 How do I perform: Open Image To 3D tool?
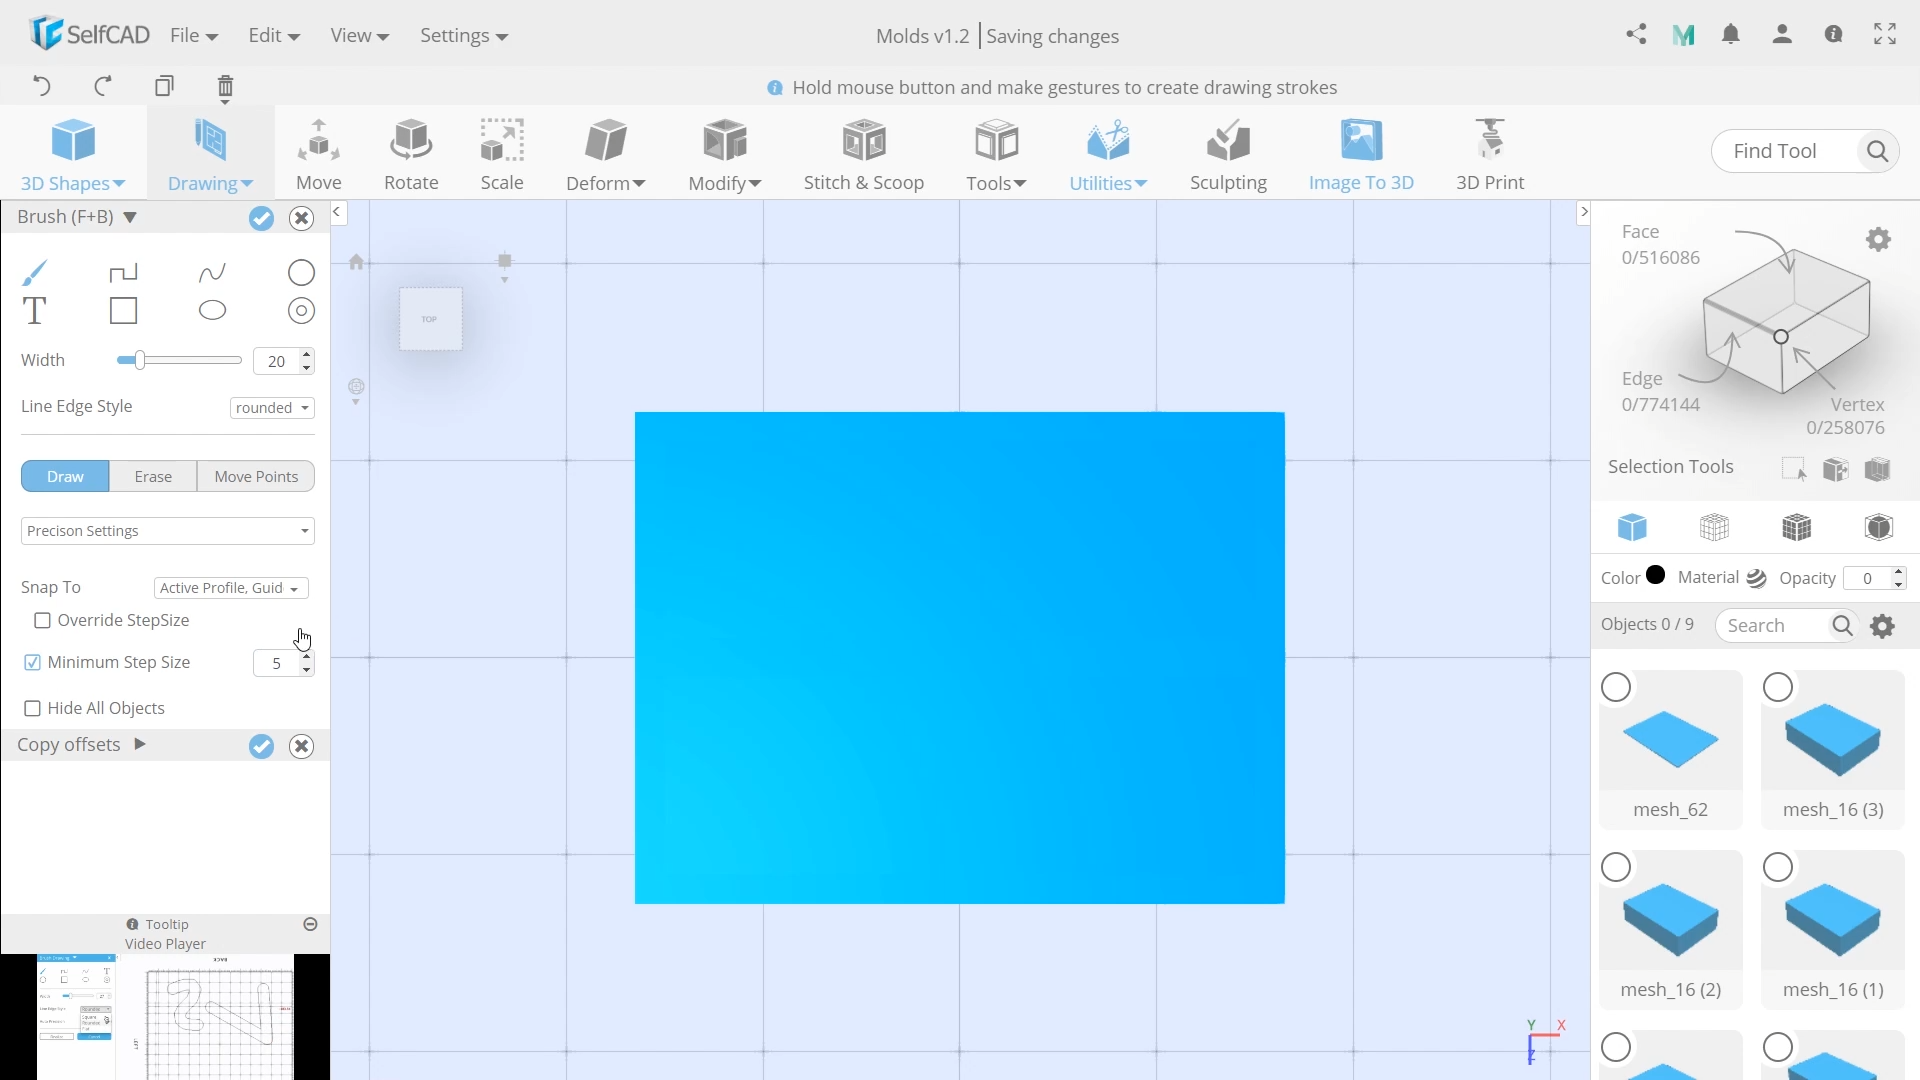pos(1361,154)
